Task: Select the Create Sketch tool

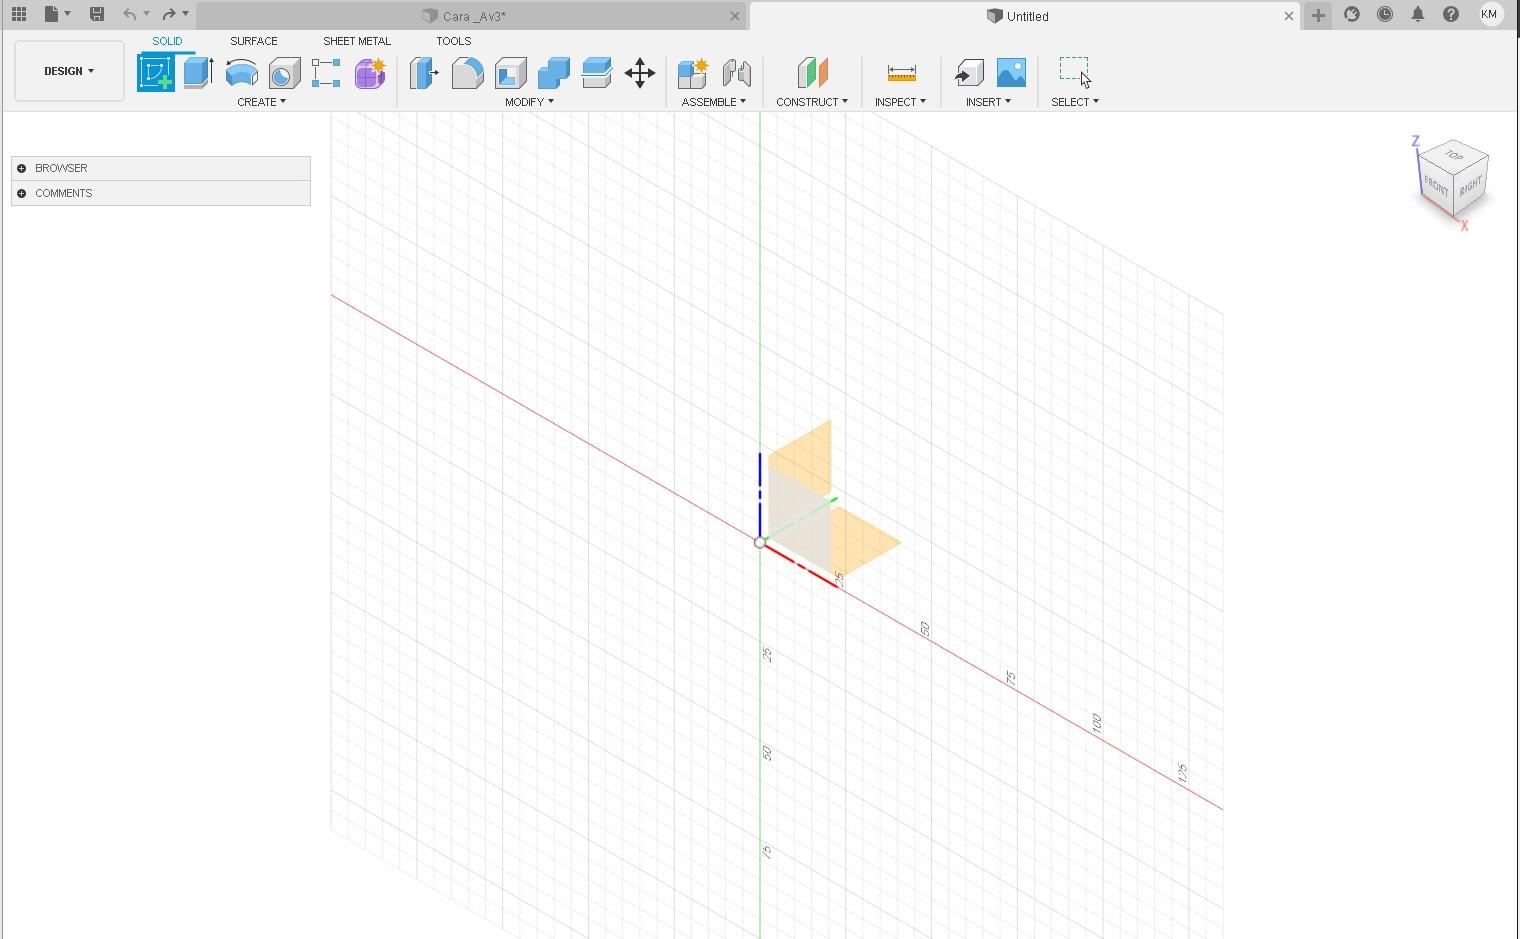Action: click(x=156, y=73)
